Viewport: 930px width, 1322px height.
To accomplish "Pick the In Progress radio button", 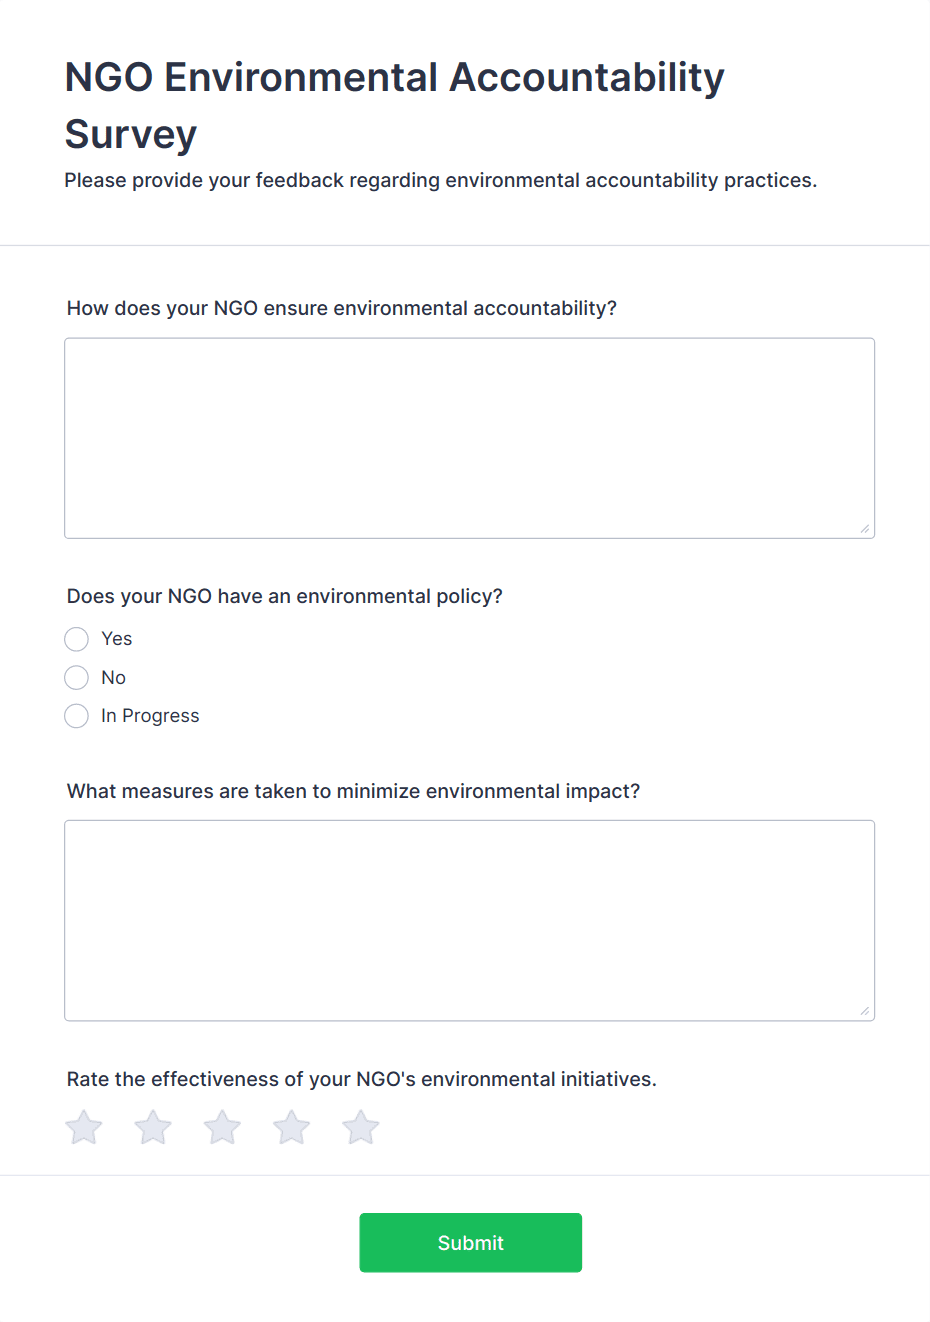I will tap(77, 716).
